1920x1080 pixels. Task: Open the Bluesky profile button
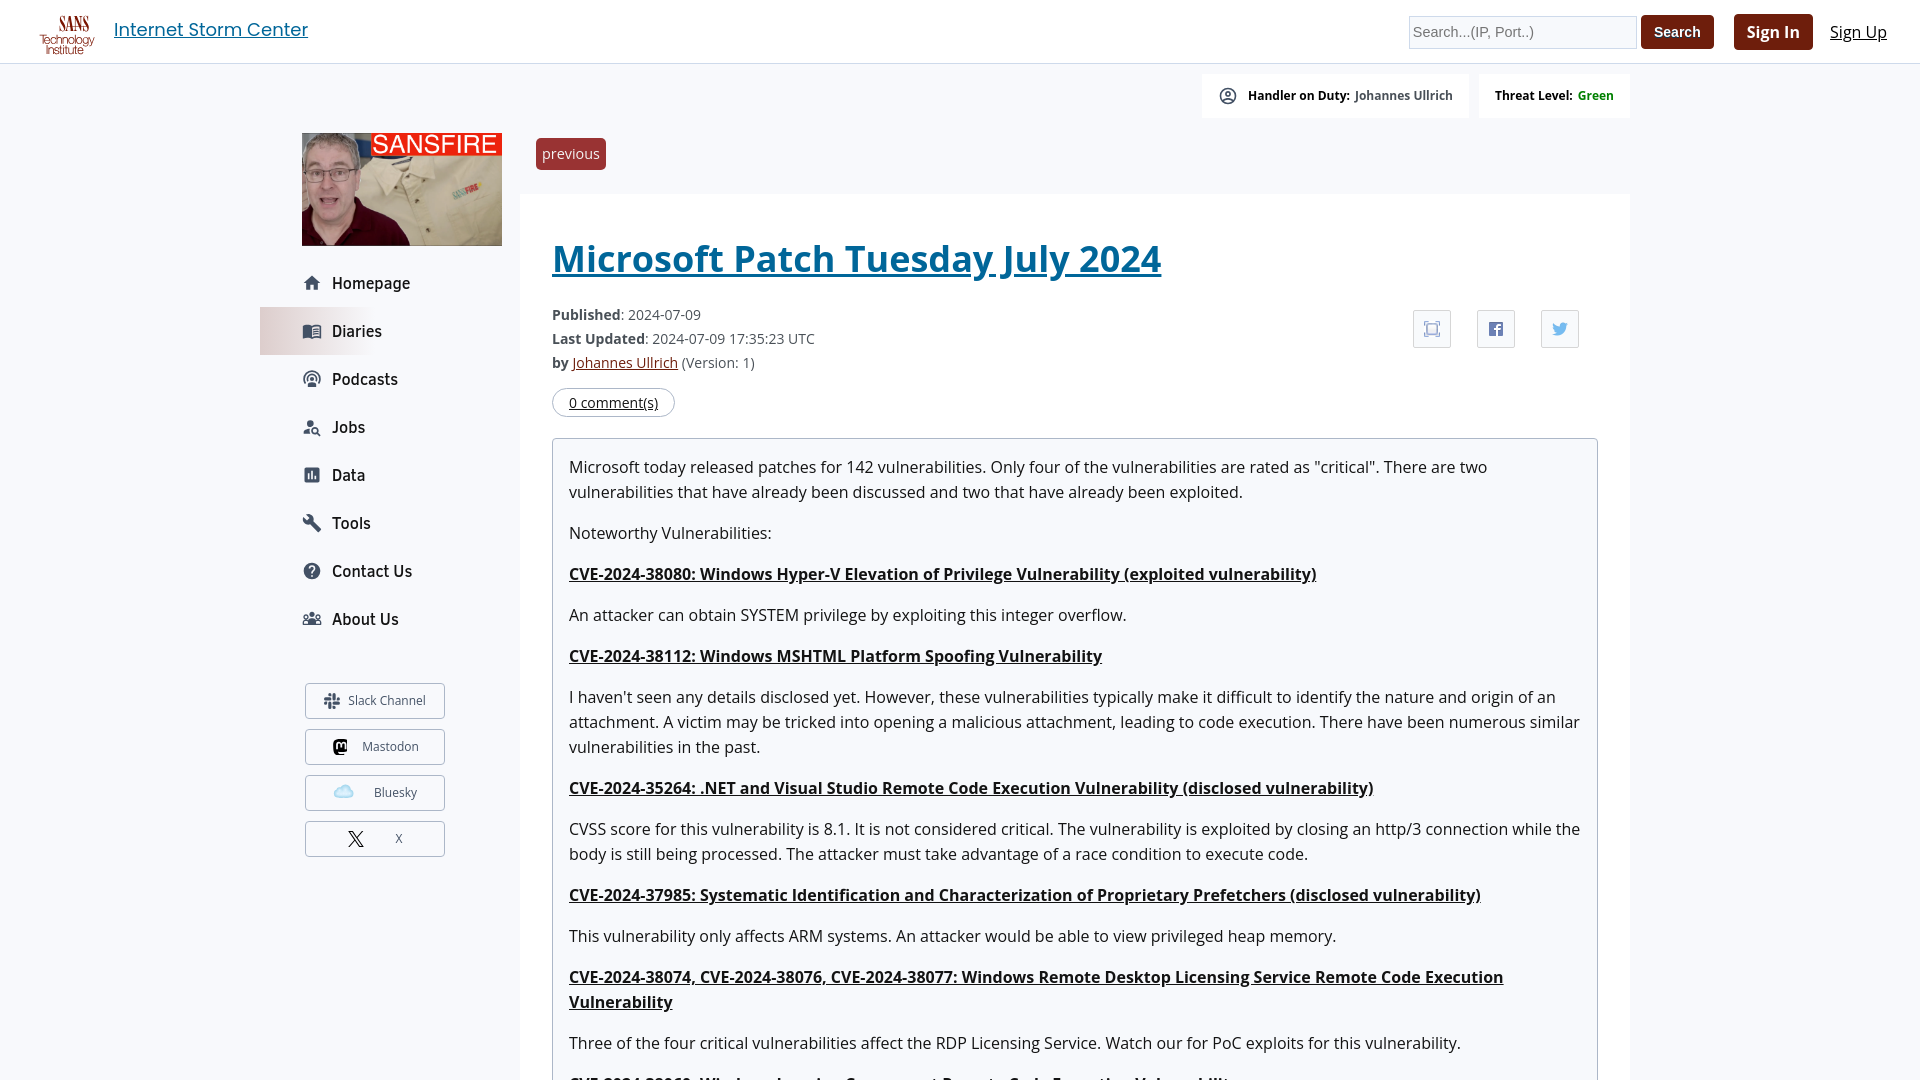[375, 793]
